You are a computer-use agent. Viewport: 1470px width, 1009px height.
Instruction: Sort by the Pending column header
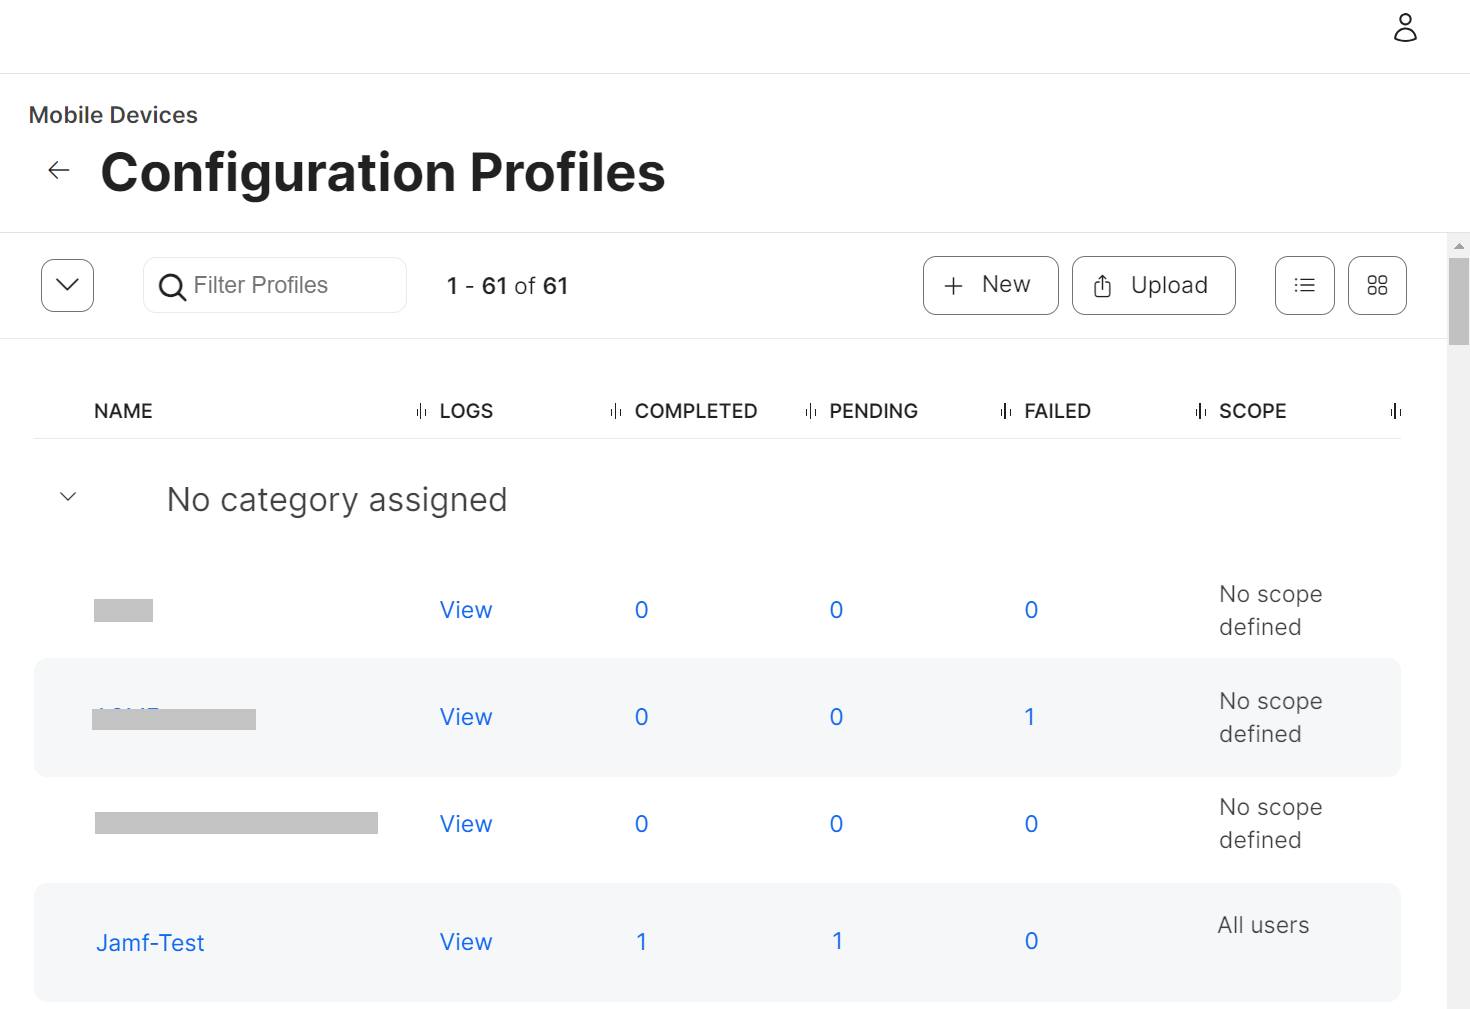[x=873, y=412]
